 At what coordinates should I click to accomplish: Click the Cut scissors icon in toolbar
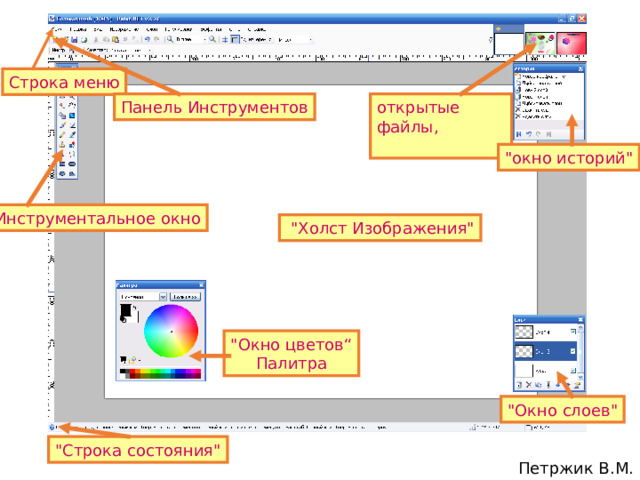(96, 40)
